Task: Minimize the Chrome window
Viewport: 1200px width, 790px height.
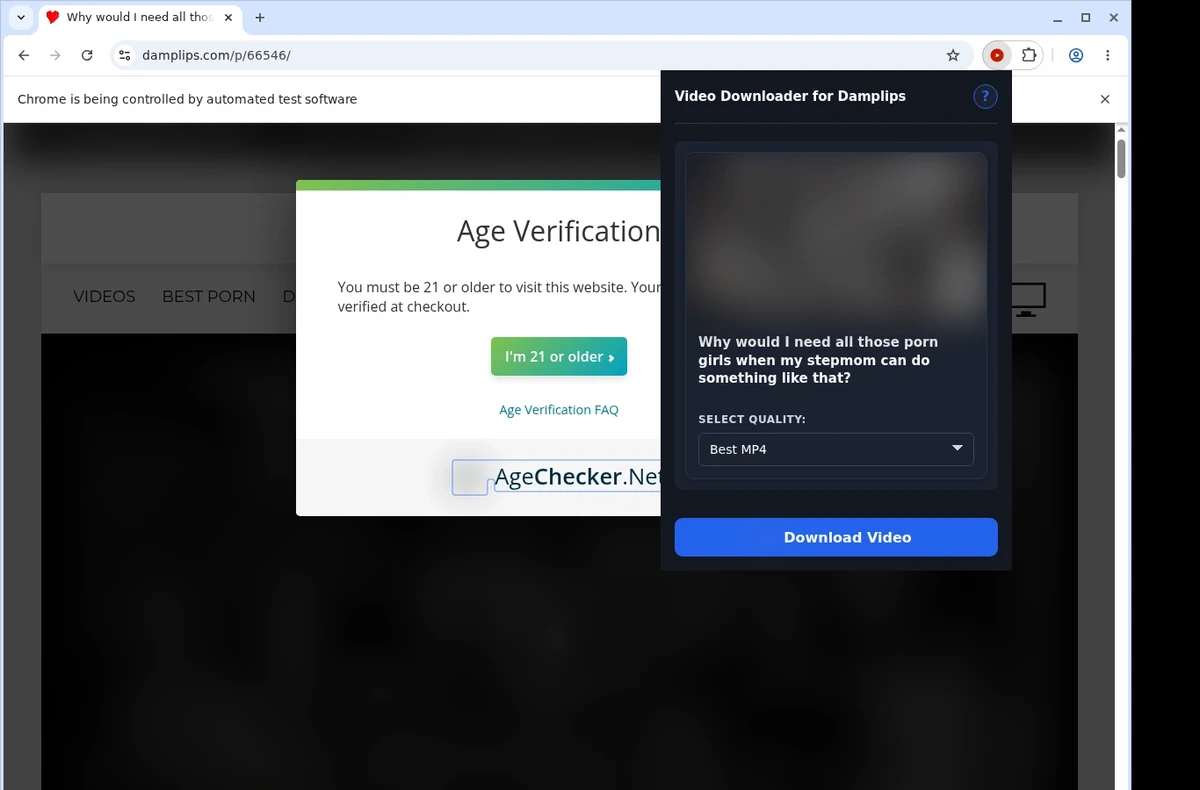Action: [1058, 17]
